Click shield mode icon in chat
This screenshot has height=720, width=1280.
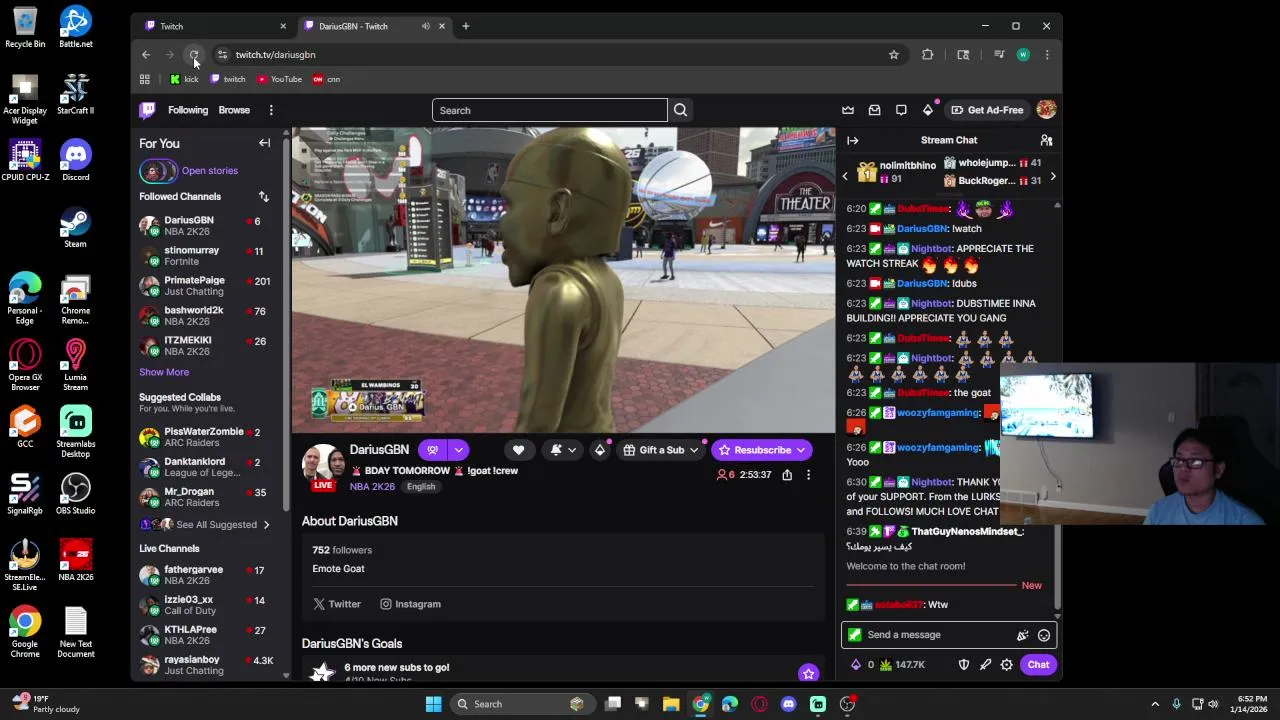tap(964, 665)
